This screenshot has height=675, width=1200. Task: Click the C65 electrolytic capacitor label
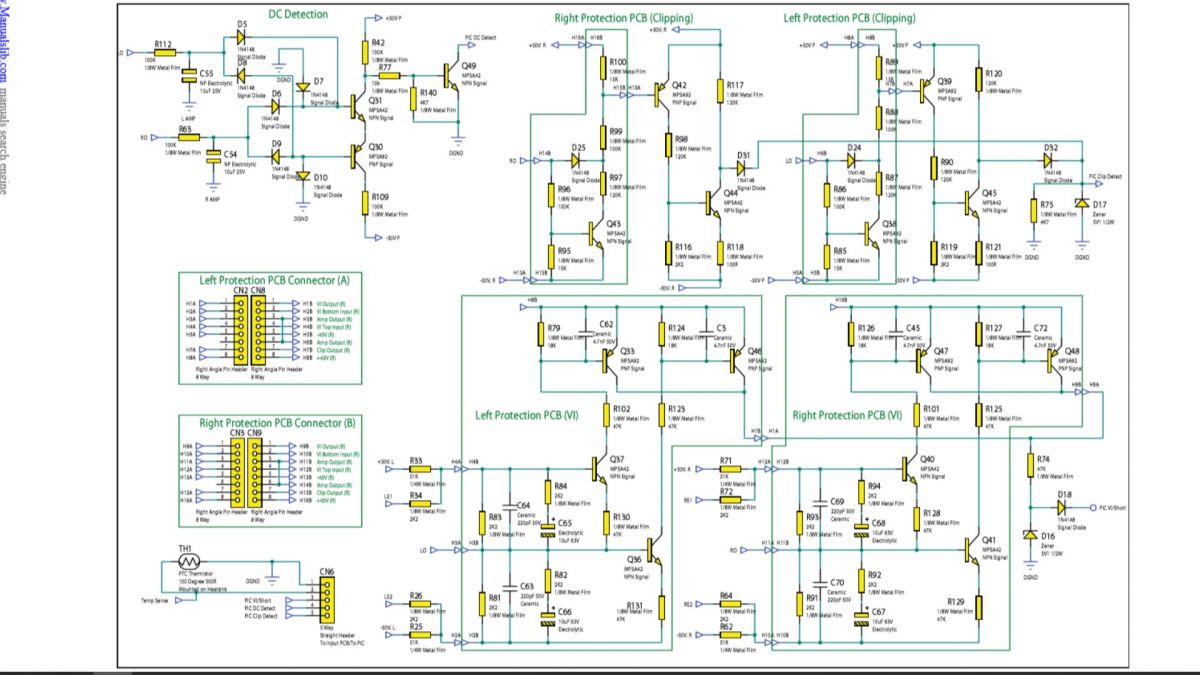(565, 522)
